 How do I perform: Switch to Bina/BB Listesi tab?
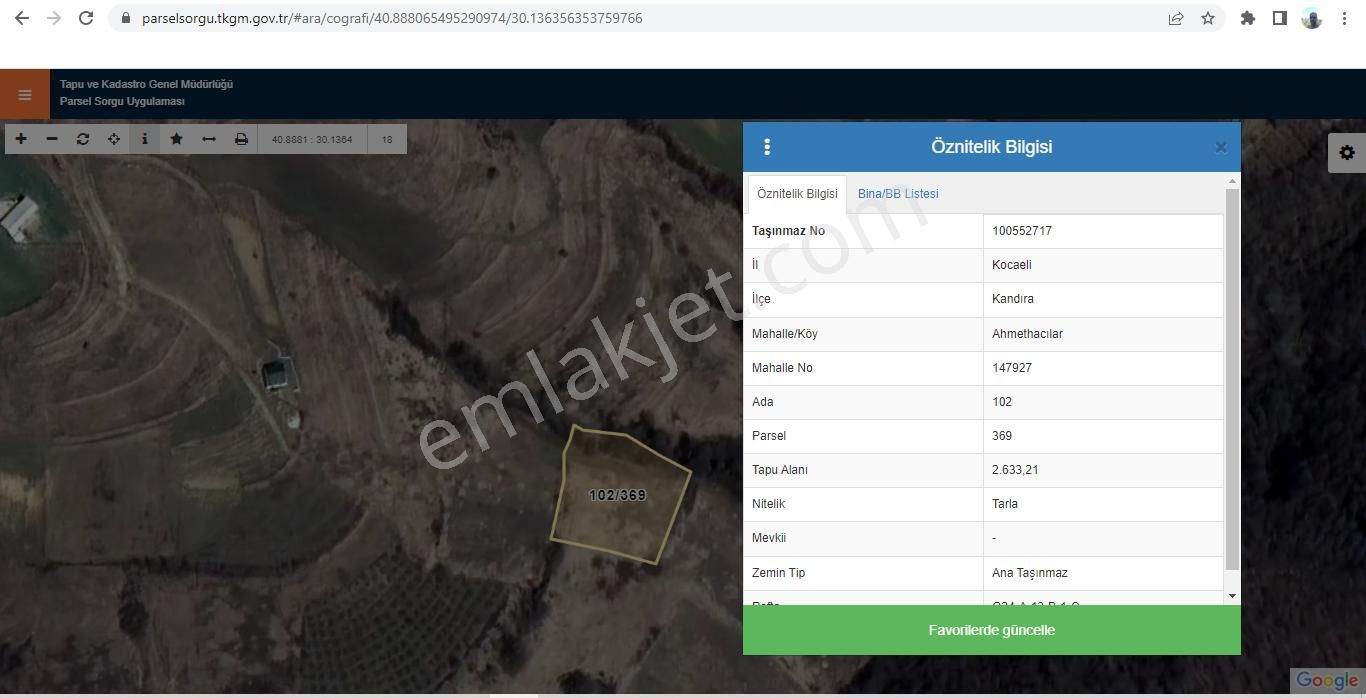coord(897,194)
